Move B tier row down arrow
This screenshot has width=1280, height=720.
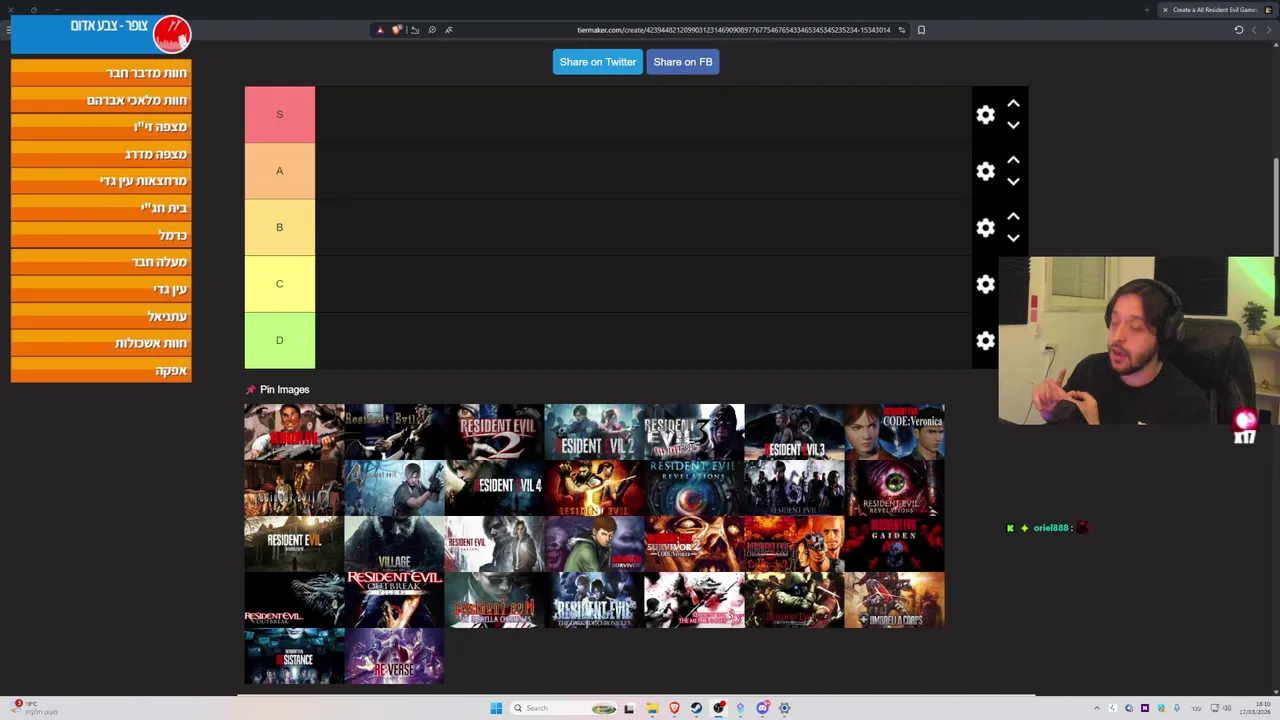[x=1013, y=238]
